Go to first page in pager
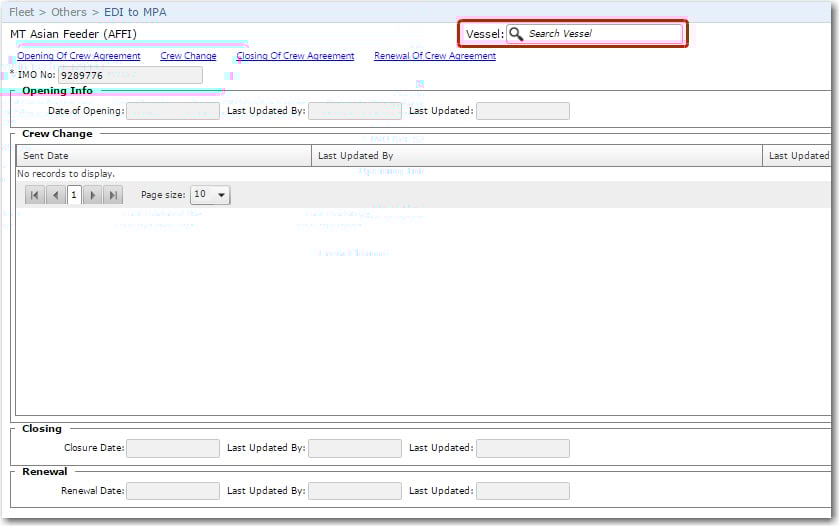Image resolution: width=839 pixels, height=526 pixels. [35, 195]
